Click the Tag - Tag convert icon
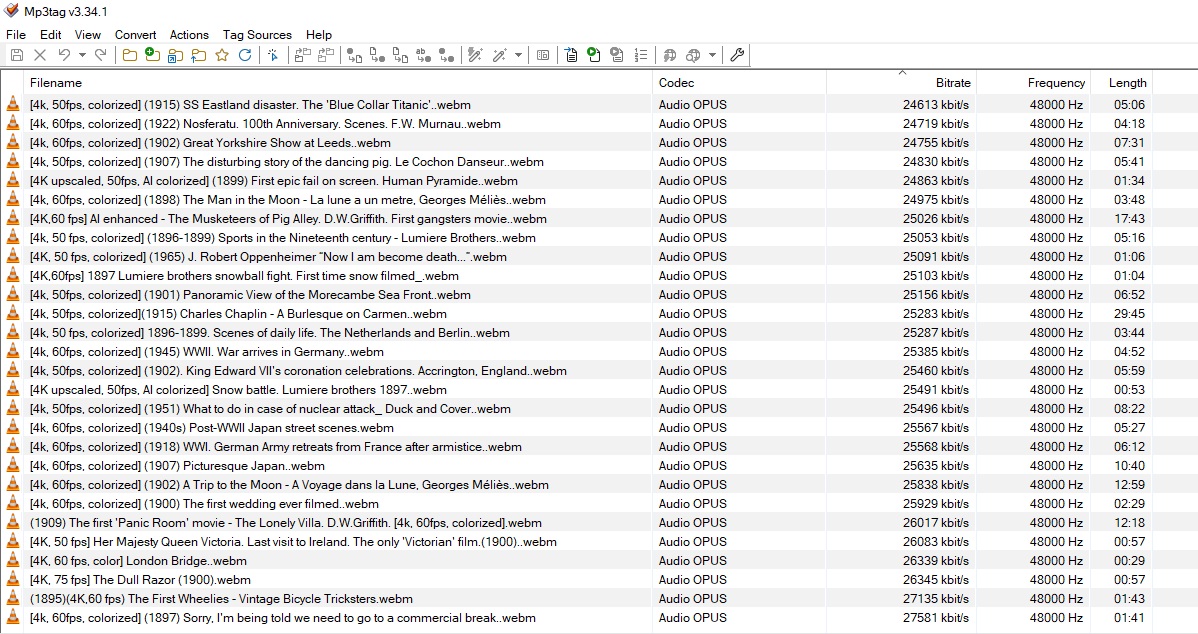The width and height of the screenshot is (1198, 634). [x=447, y=55]
